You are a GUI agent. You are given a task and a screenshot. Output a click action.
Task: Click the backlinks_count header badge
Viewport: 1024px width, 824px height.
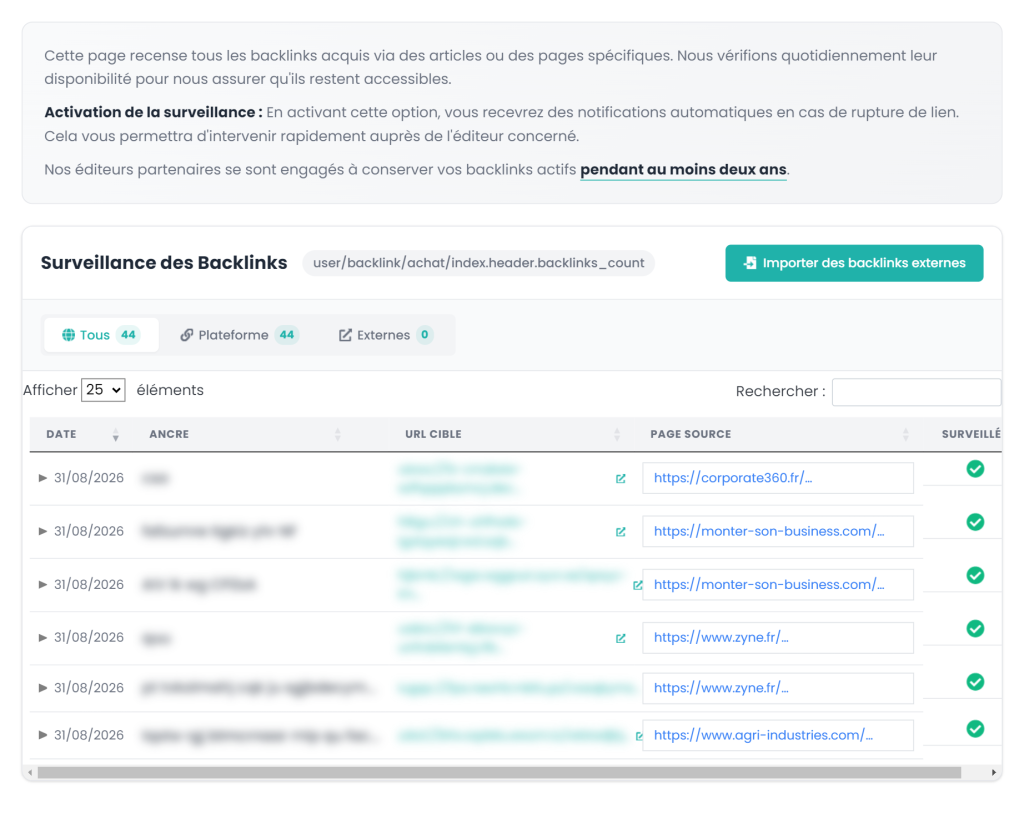(479, 263)
